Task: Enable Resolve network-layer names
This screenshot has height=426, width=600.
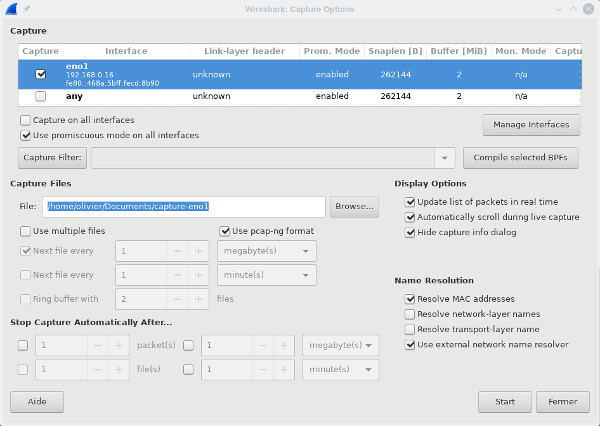Action: 409,314
